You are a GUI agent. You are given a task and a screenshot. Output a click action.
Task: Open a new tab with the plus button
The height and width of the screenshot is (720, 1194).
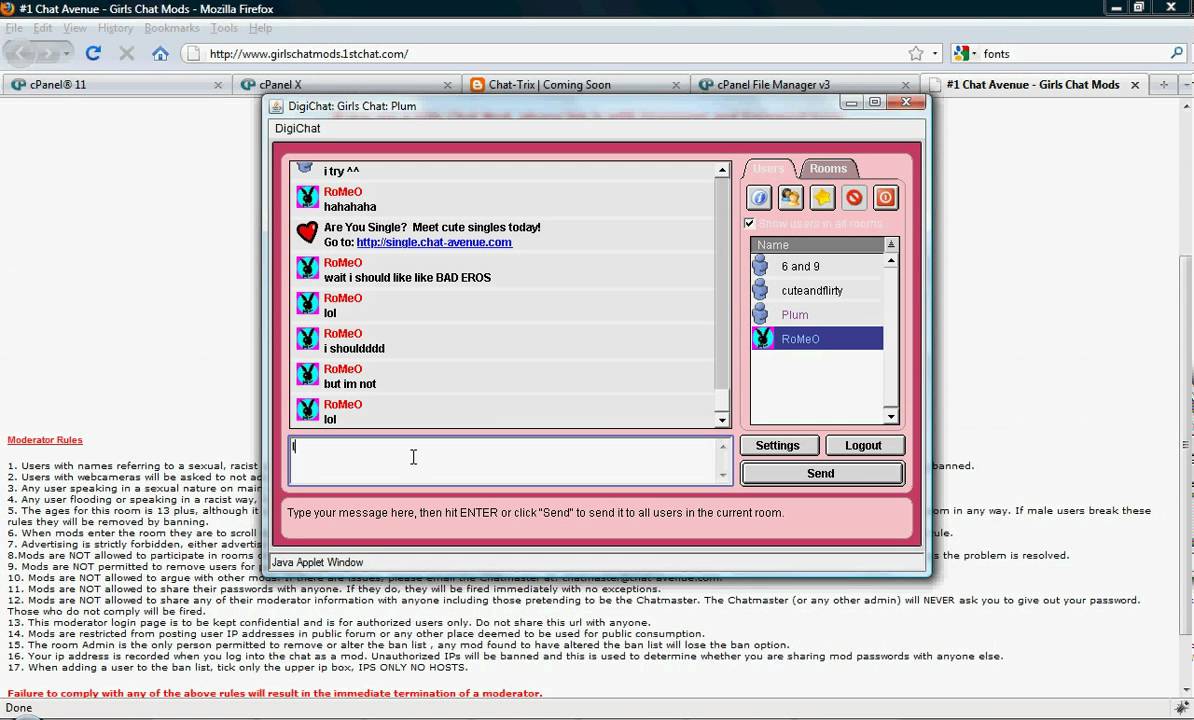pyautogui.click(x=1164, y=84)
